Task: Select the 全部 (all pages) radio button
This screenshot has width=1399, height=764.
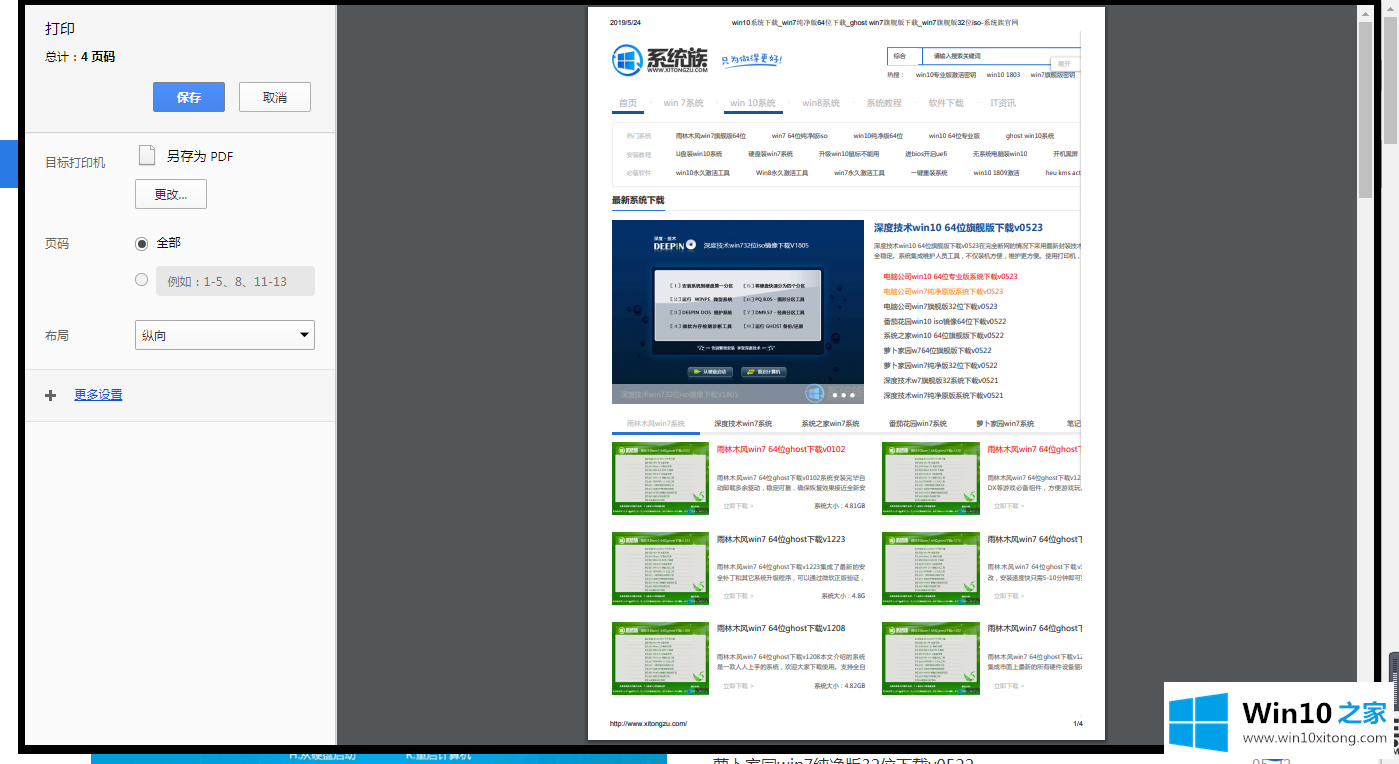Action: click(141, 243)
